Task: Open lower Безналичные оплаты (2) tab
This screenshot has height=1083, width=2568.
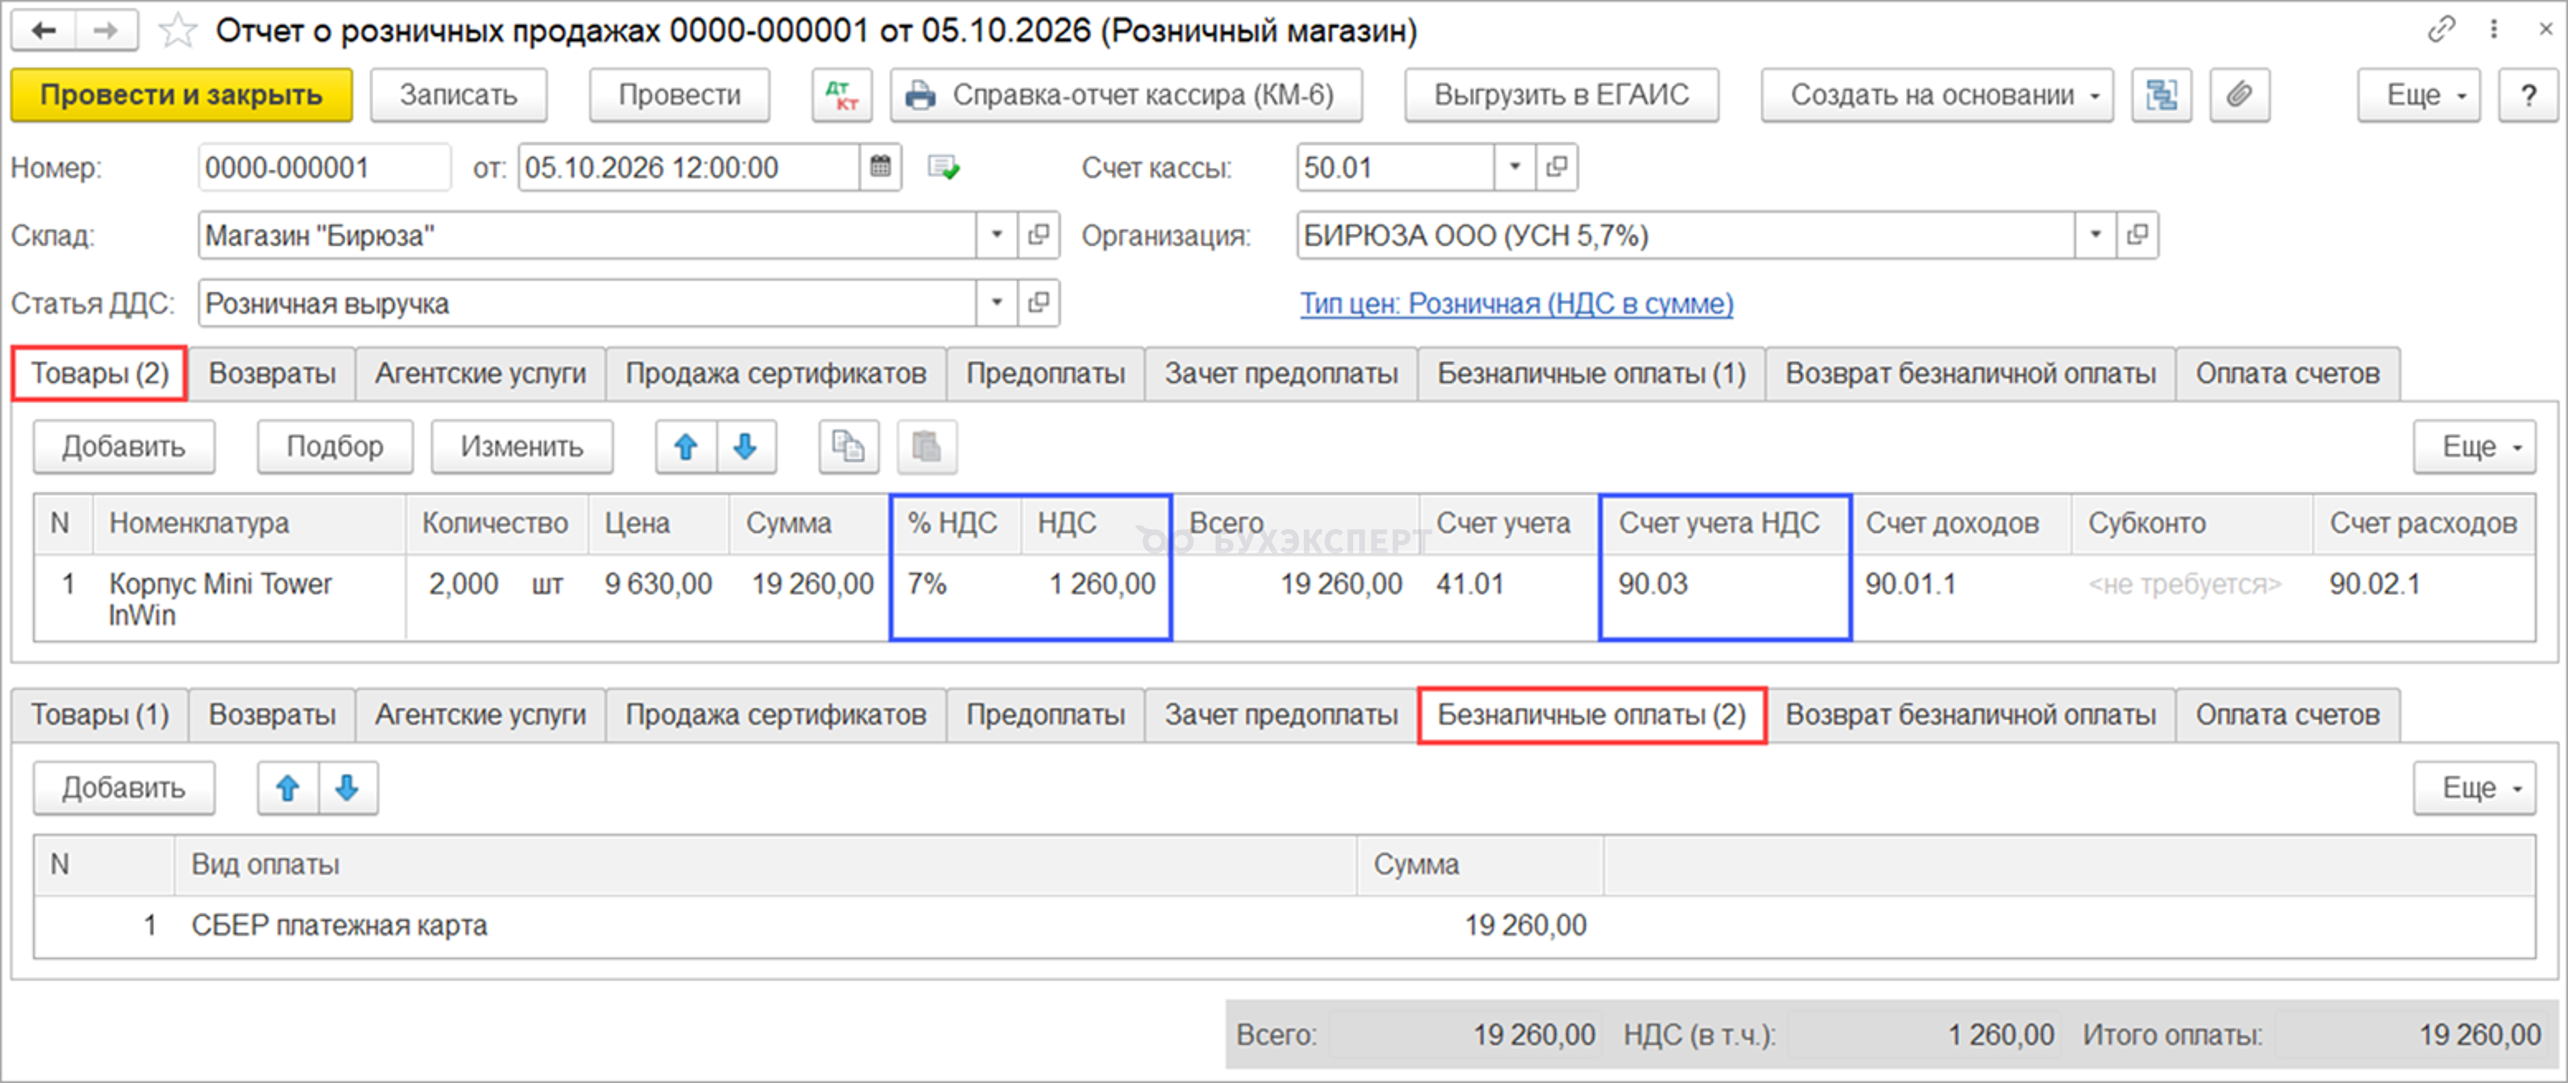Action: (1592, 715)
